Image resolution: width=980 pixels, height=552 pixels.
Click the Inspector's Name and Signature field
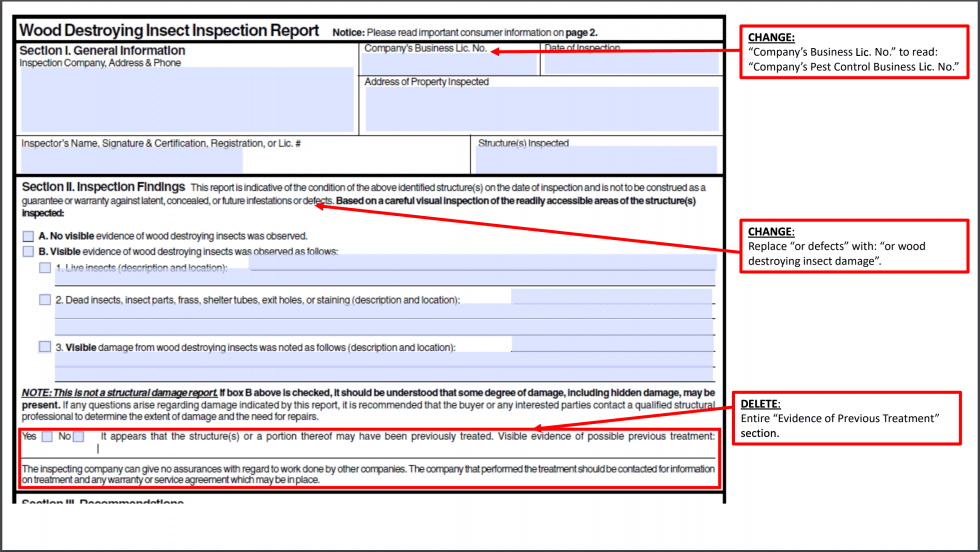pos(131,160)
